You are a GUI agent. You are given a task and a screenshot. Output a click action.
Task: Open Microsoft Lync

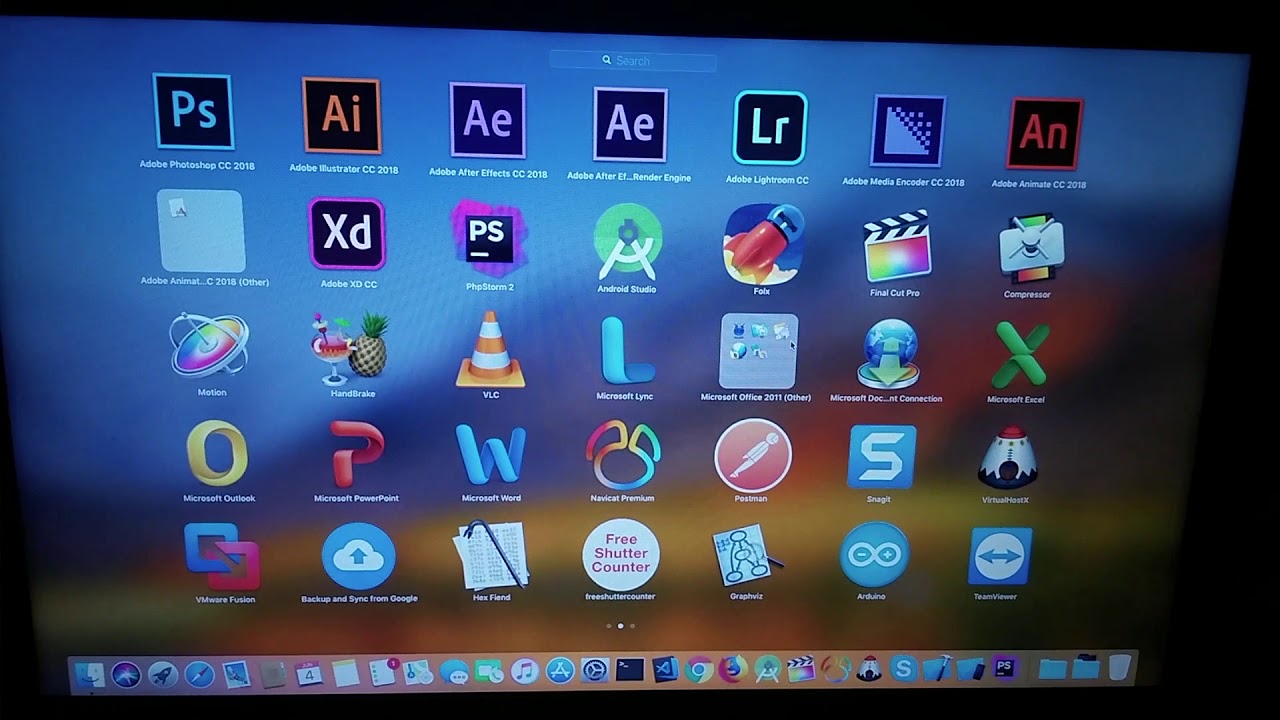pos(626,350)
